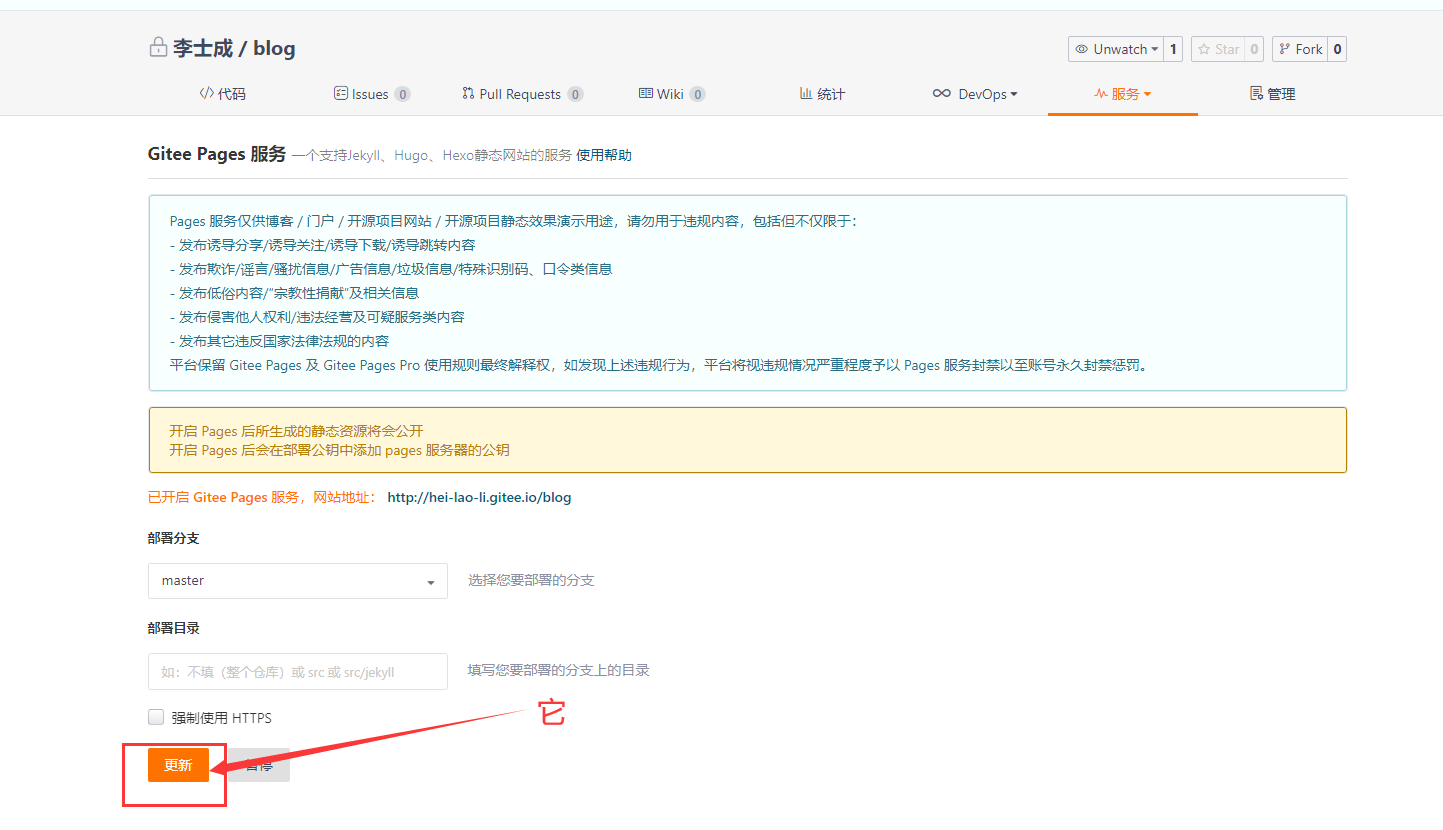Open the master branch dropdown
Viewport: 1443px width, 830px height.
tap(298, 580)
